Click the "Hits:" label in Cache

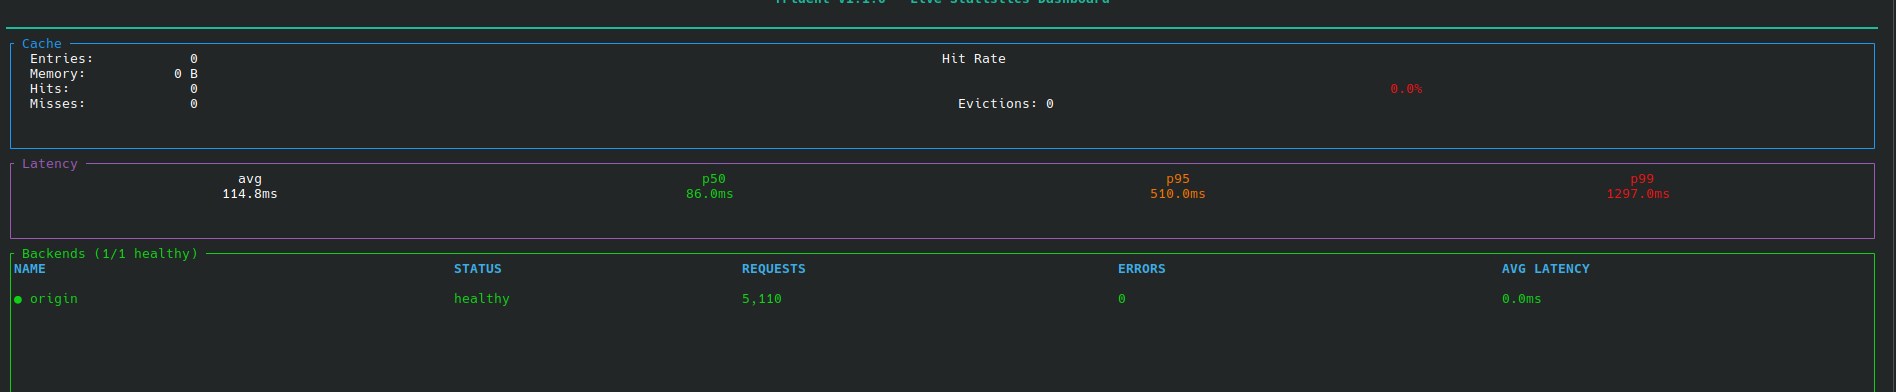point(50,89)
